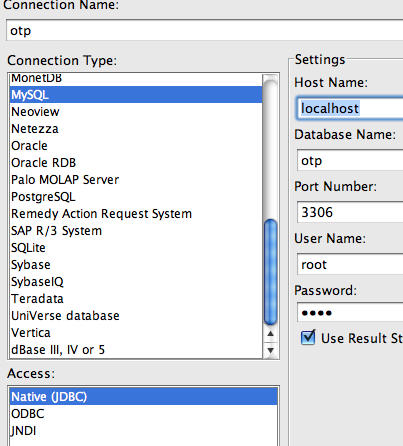
Task: Pick Vertica connection type
Action: (x=136, y=333)
